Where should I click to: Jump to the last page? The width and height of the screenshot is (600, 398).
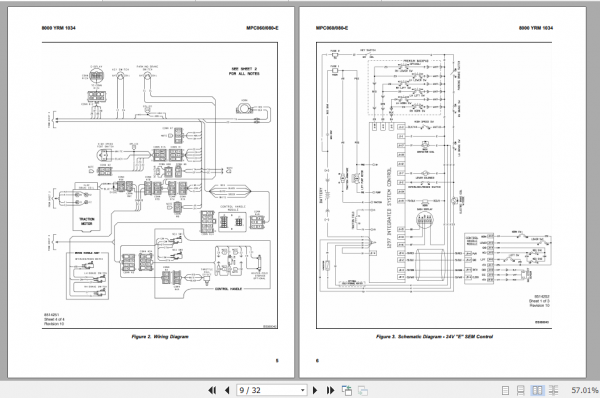tap(330, 390)
